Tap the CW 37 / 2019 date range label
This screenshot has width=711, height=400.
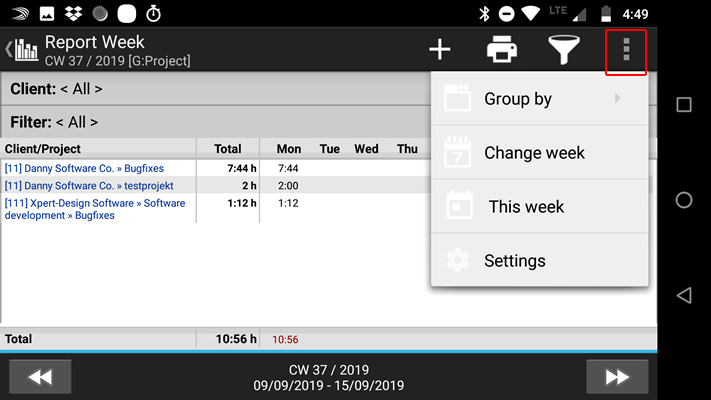(329, 377)
